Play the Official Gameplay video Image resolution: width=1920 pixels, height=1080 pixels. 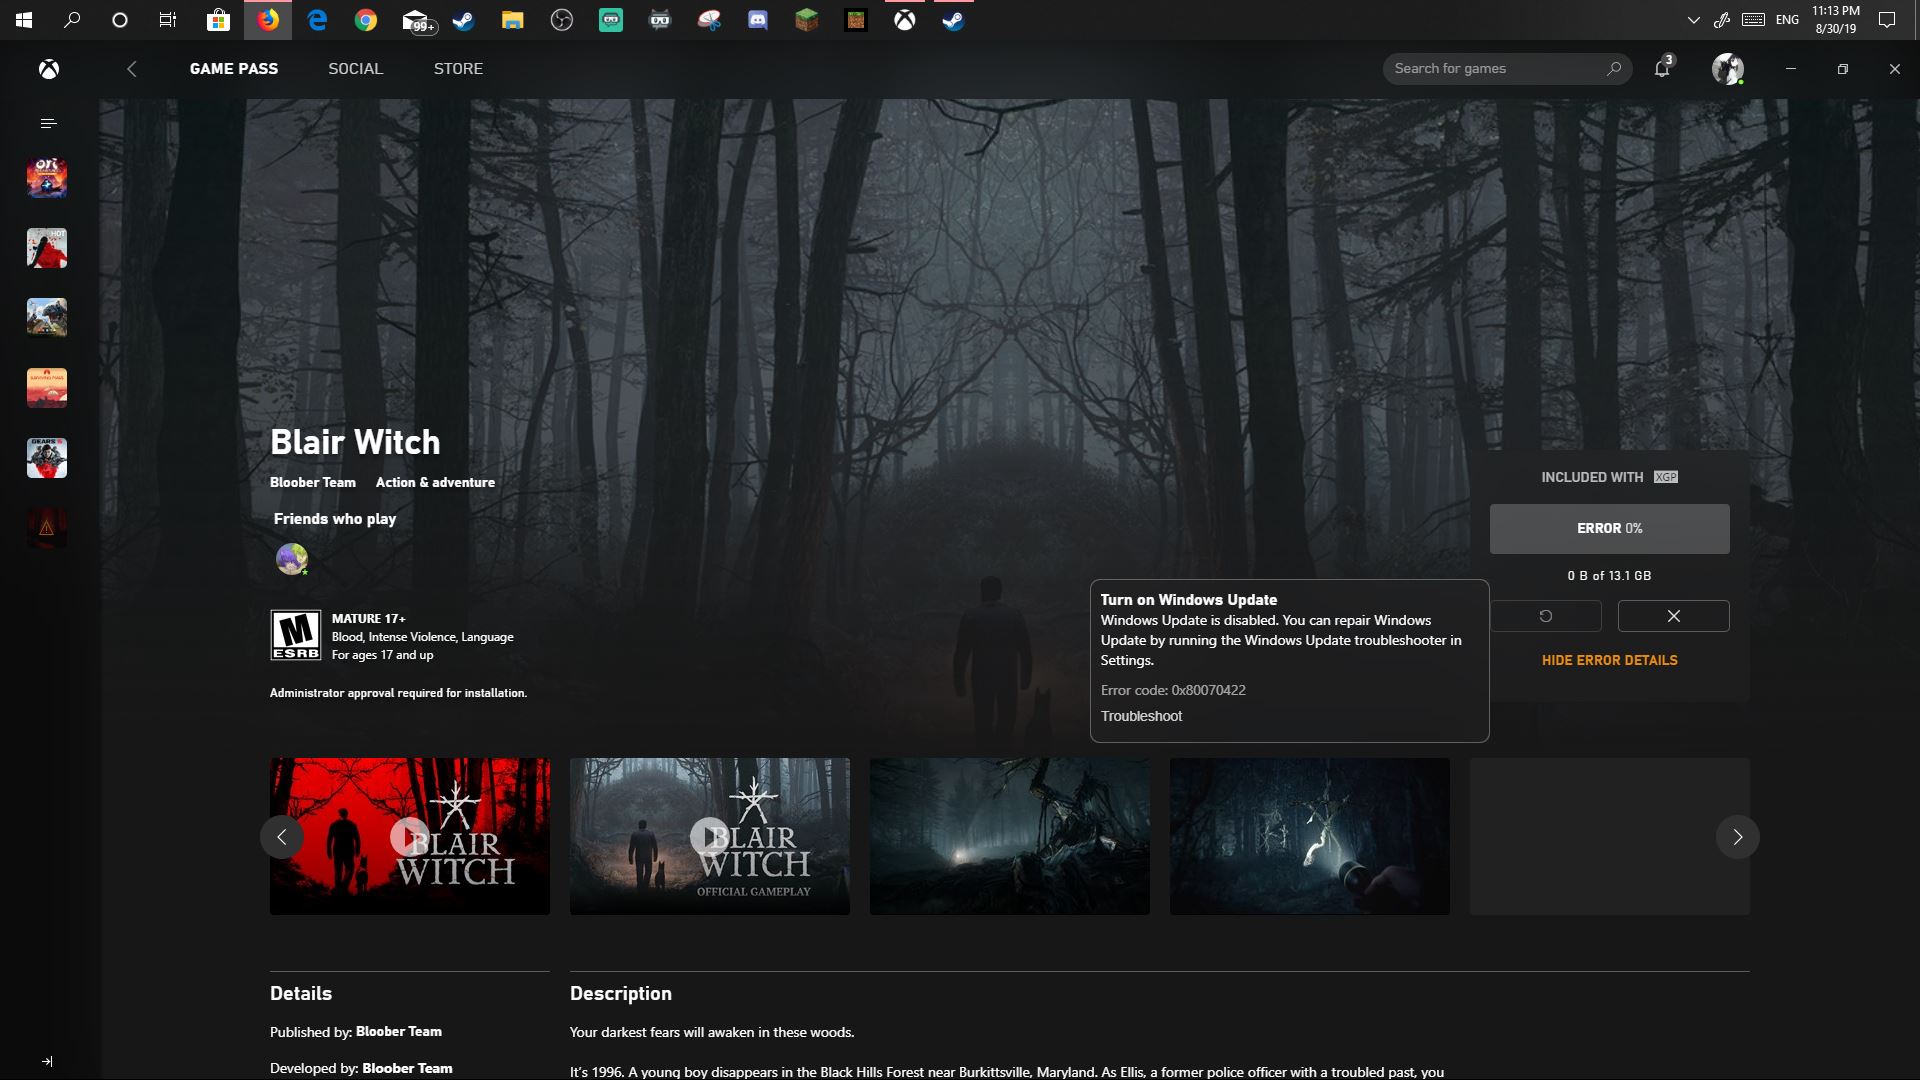[x=709, y=836]
